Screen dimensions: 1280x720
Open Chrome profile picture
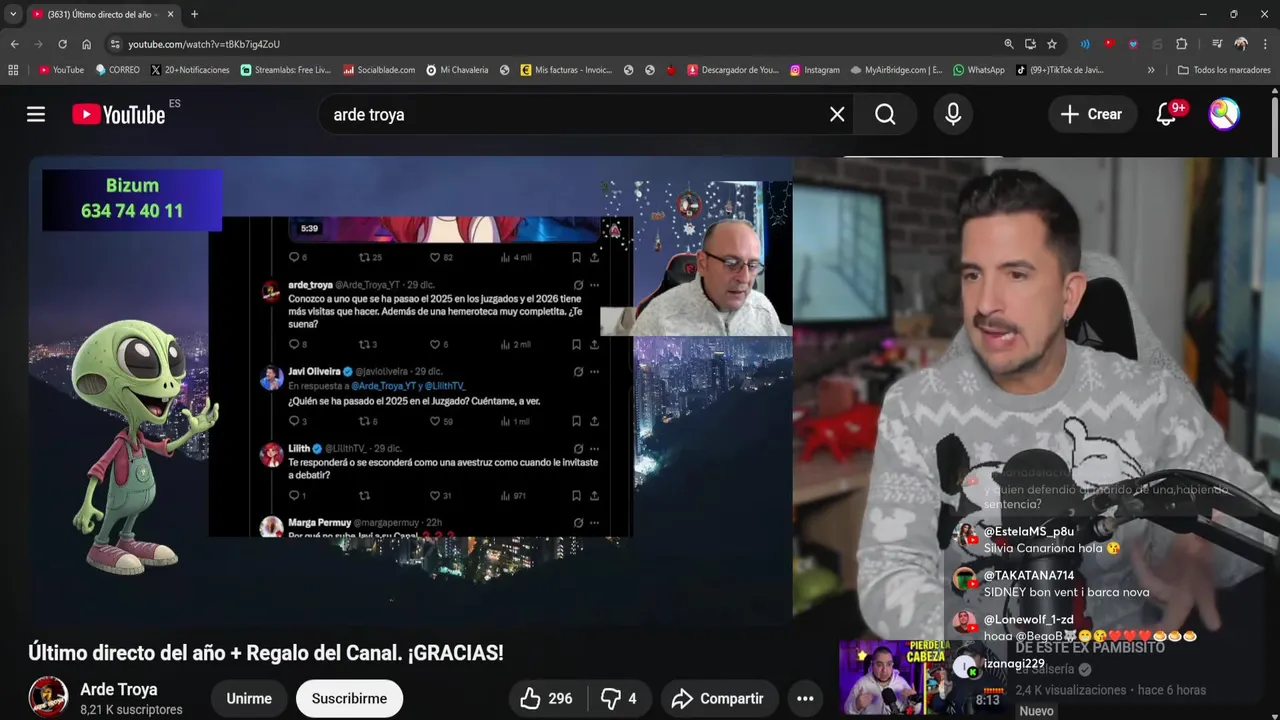coord(1241,44)
